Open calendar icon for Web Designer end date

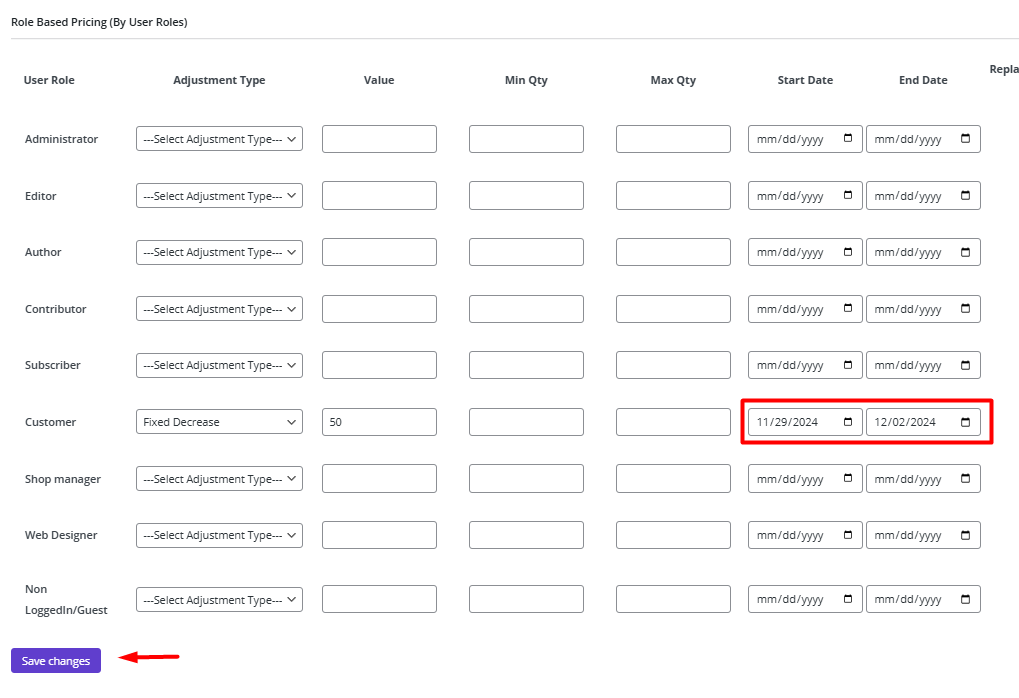click(x=965, y=535)
